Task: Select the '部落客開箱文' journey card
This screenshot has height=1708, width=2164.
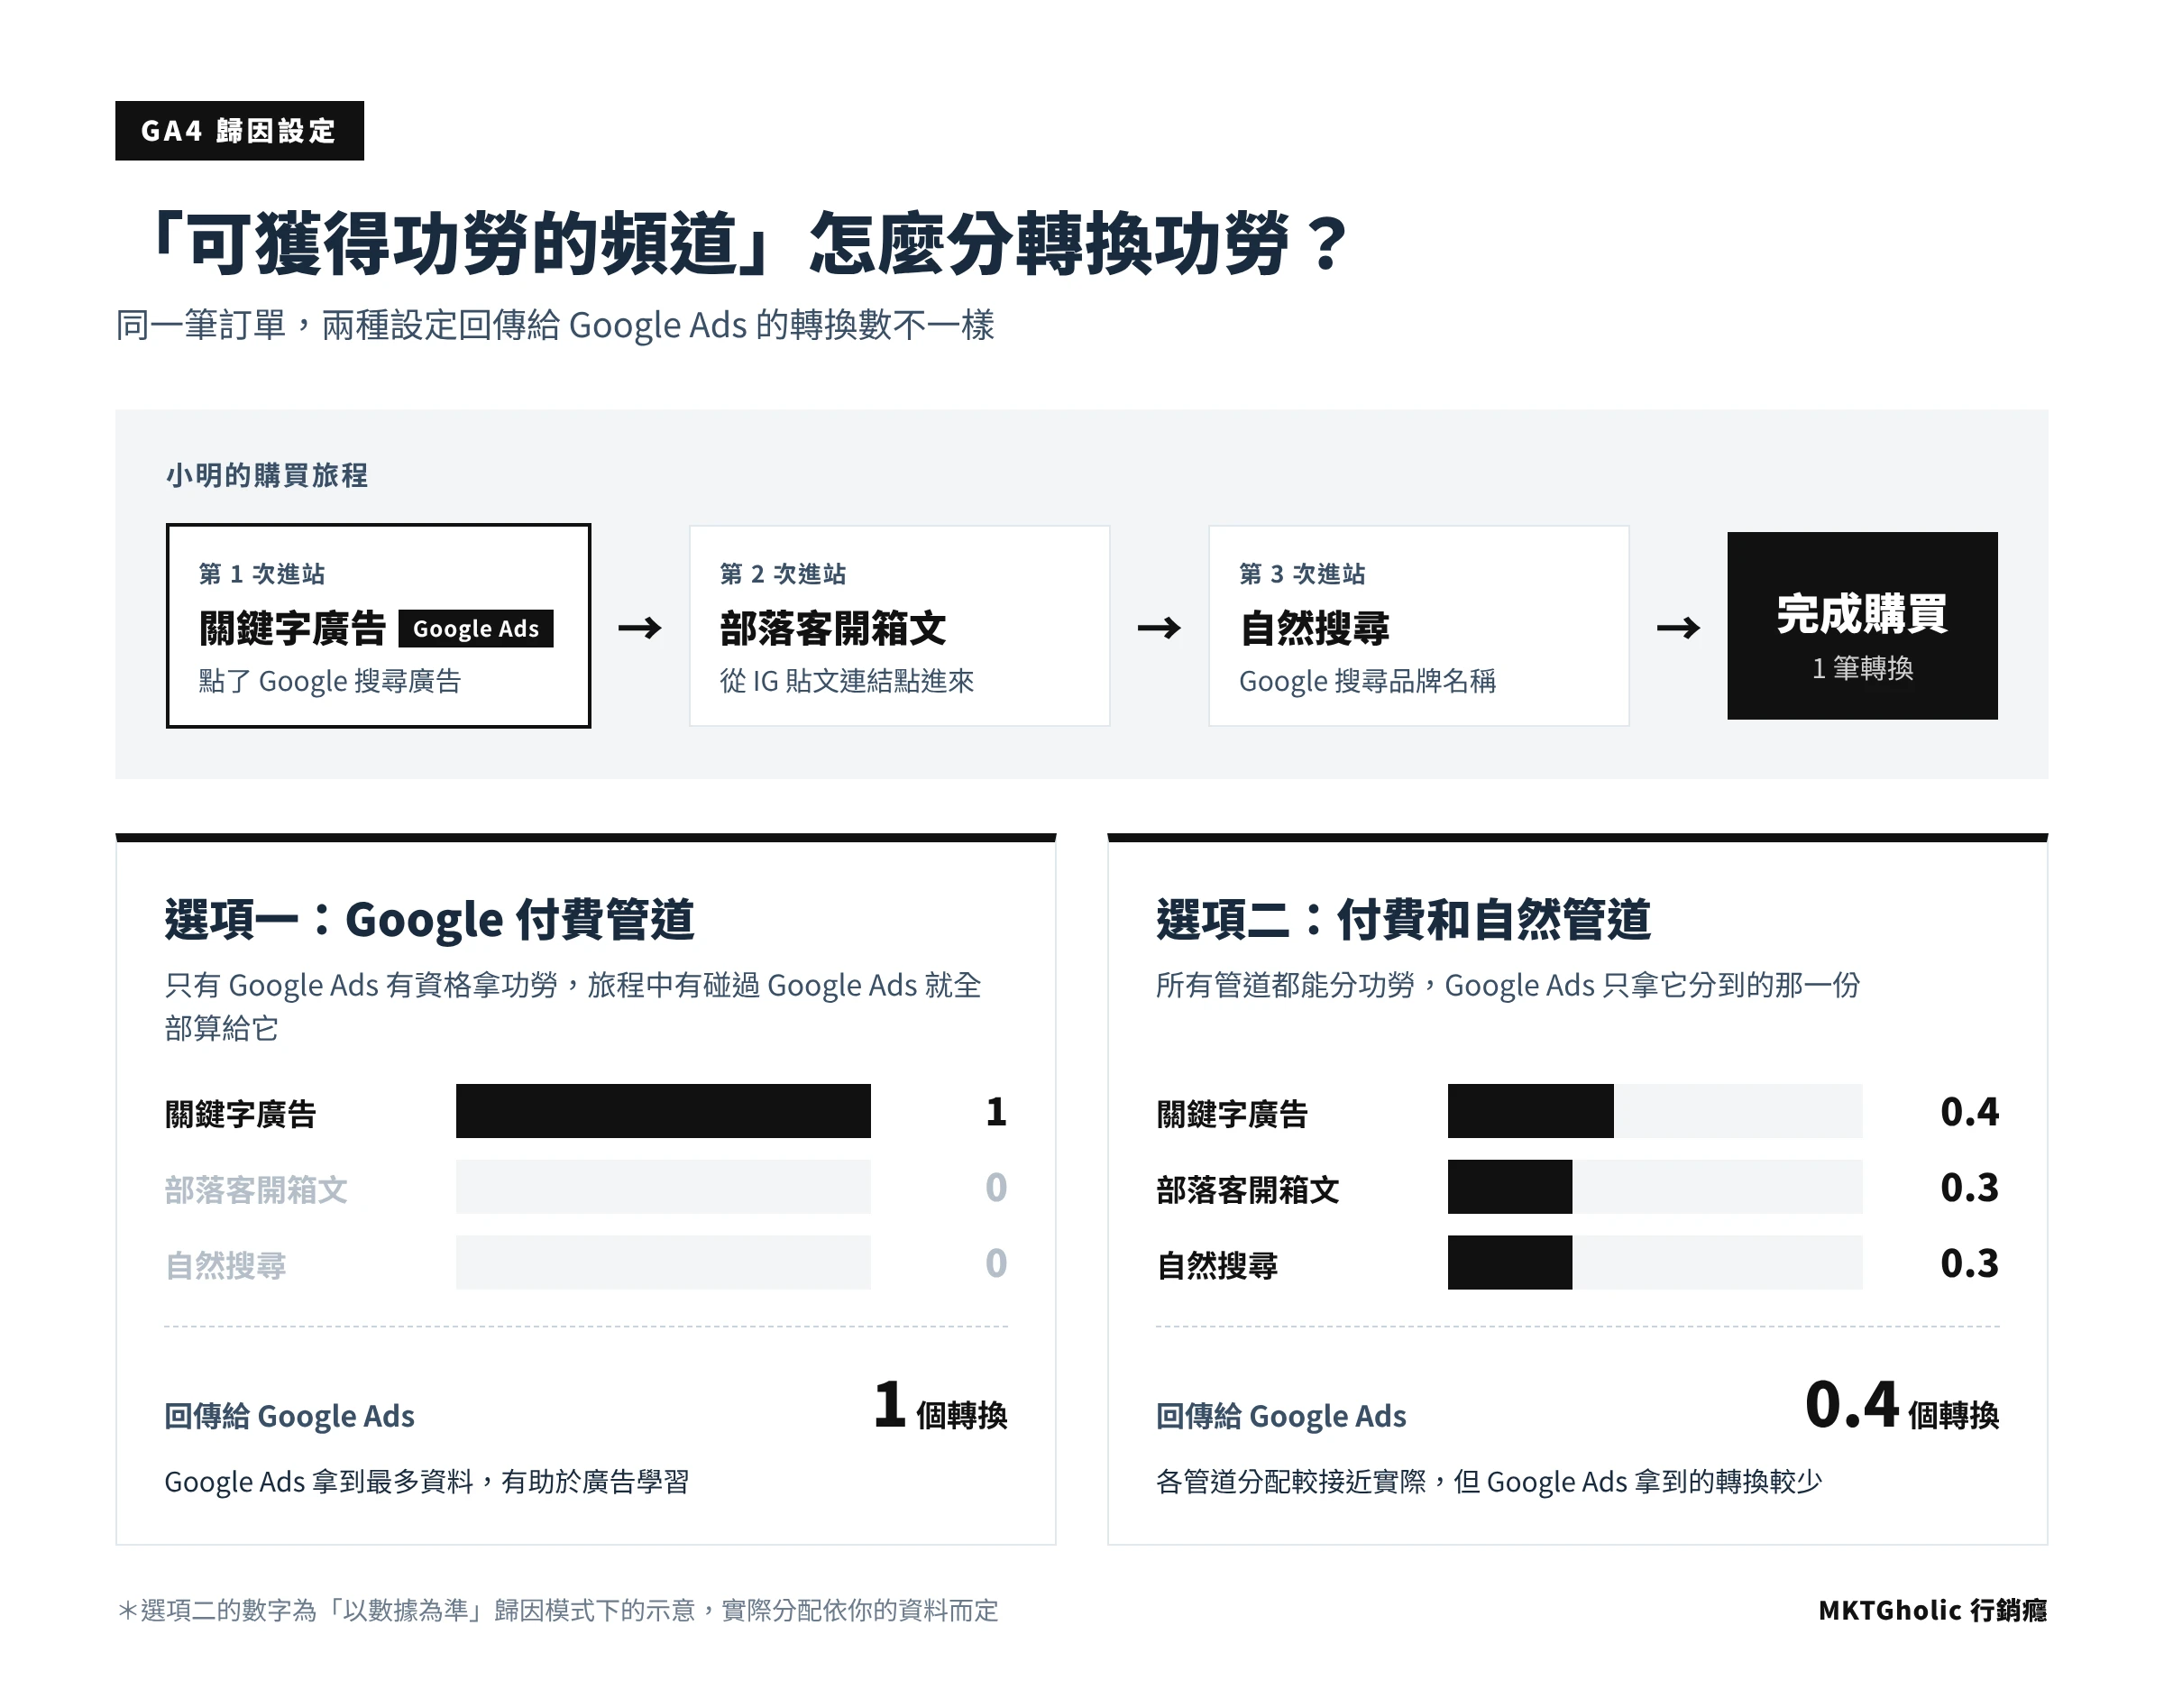Action: [899, 626]
